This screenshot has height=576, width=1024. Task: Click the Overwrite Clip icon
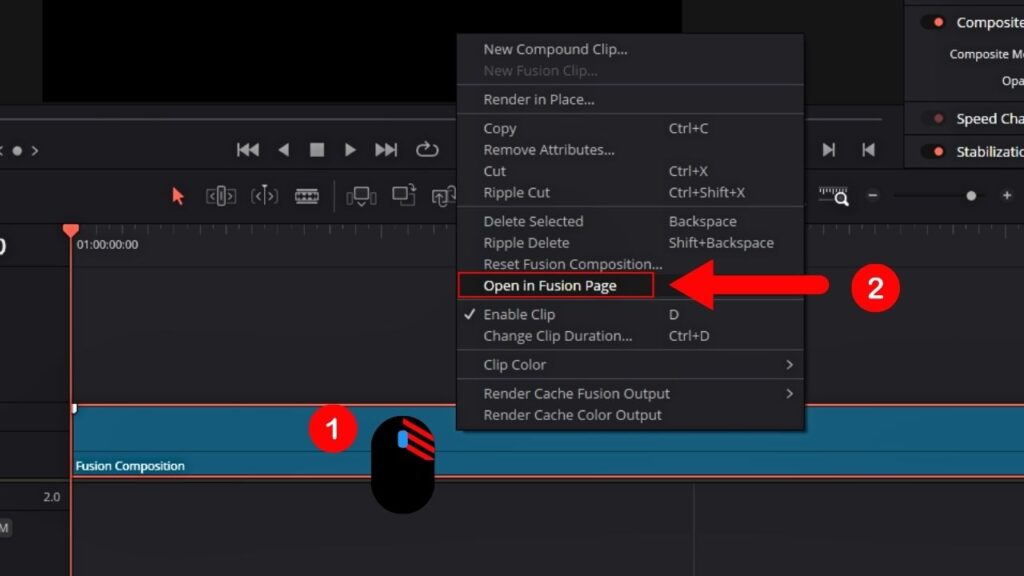[405, 196]
